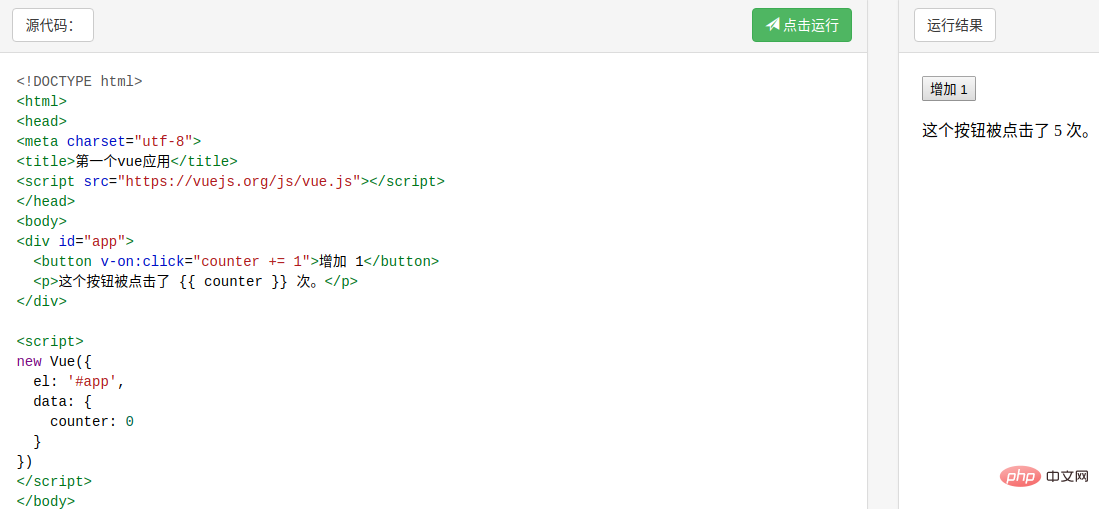The image size is (1099, 509).
Task: Click the result text 这个按钮被点击了 5 次
Action: [x=1005, y=130]
